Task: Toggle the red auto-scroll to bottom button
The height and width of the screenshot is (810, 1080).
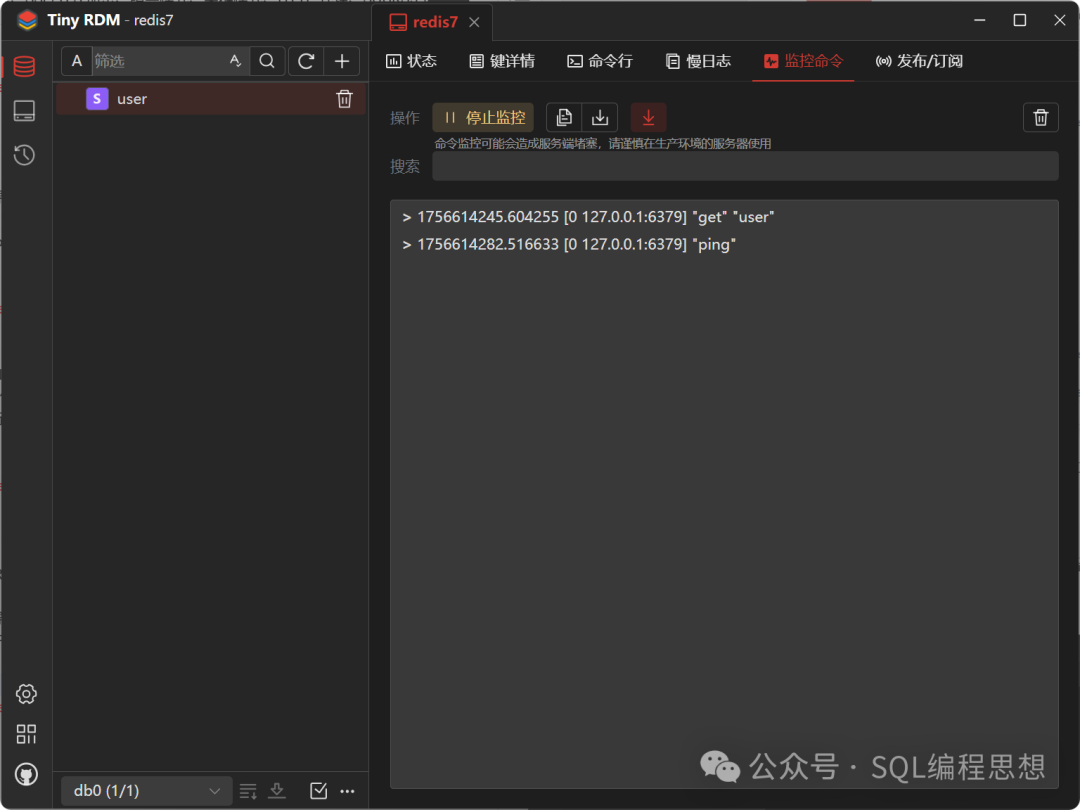Action: (648, 118)
